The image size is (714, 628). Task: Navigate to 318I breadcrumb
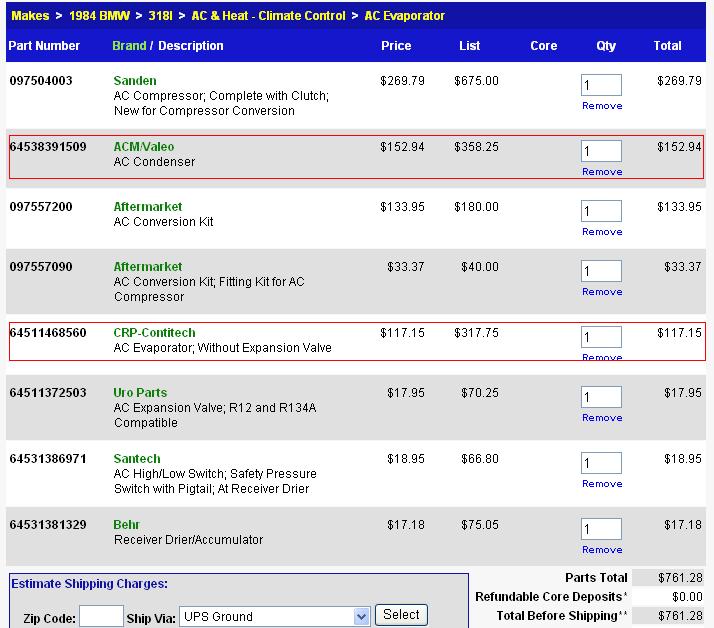(161, 16)
